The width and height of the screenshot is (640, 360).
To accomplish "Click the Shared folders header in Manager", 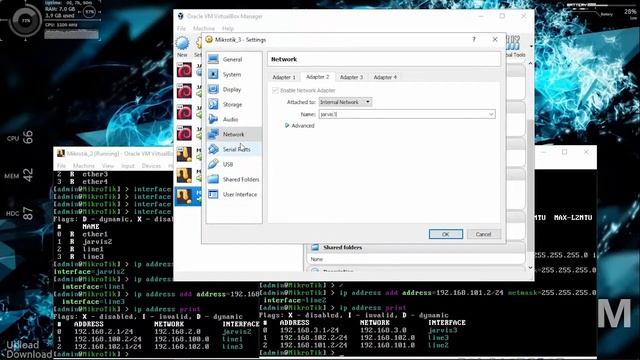I will [342, 247].
